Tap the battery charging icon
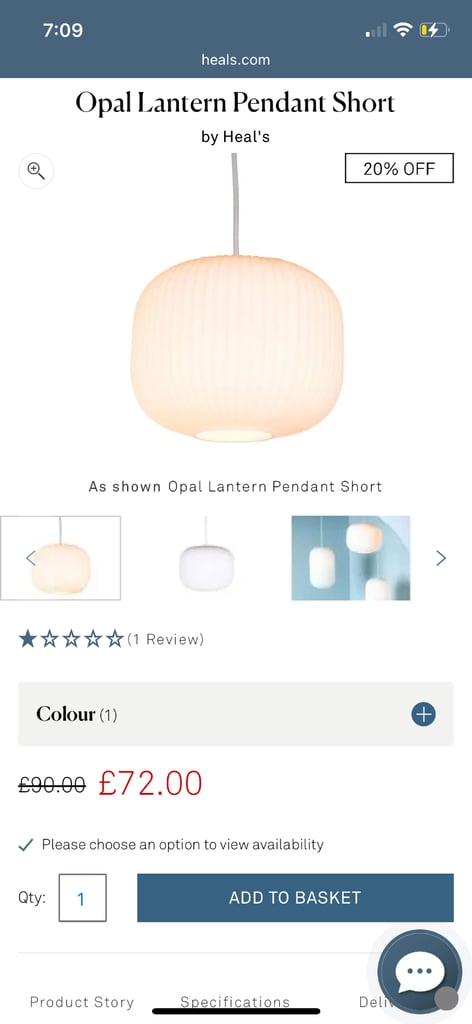 pyautogui.click(x=434, y=29)
